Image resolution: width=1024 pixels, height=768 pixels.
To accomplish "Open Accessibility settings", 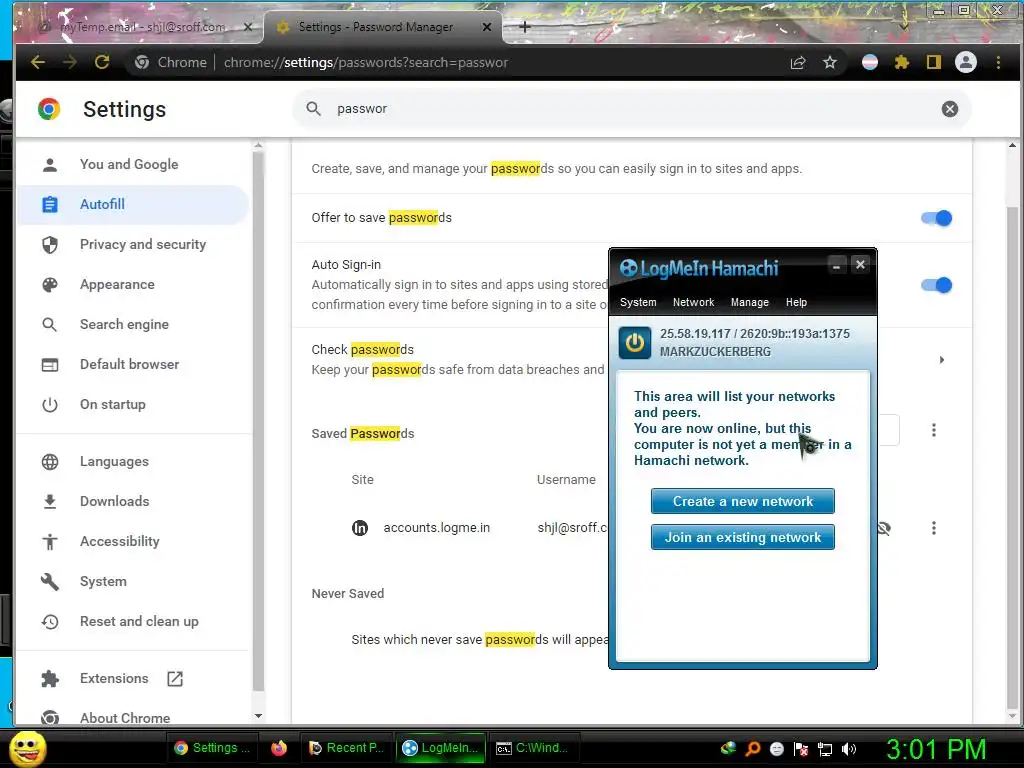I will click(x=133, y=541).
